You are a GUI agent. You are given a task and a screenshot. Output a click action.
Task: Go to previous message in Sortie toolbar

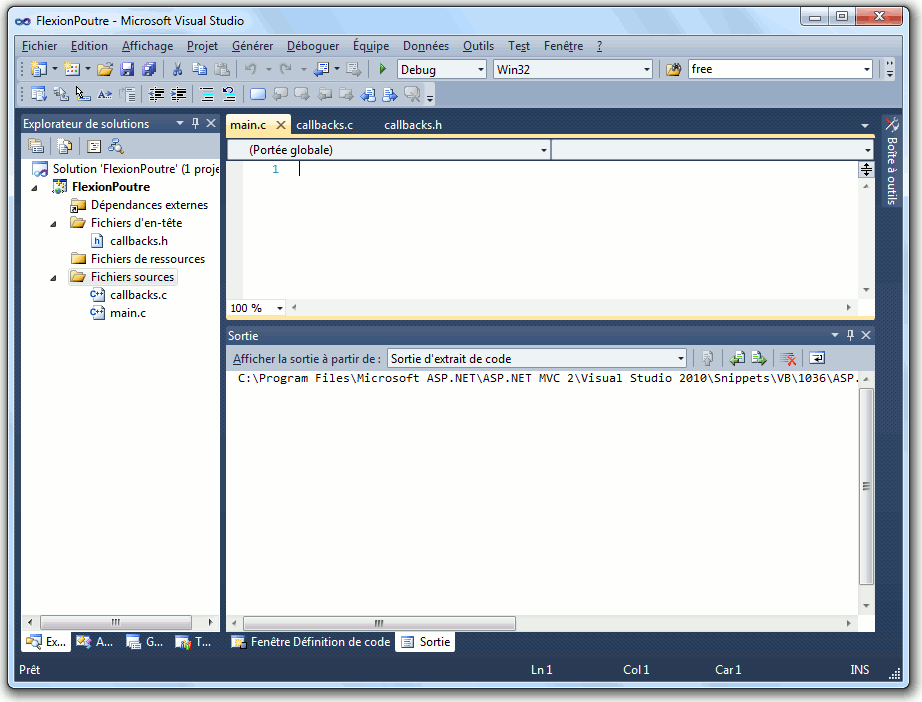(737, 358)
